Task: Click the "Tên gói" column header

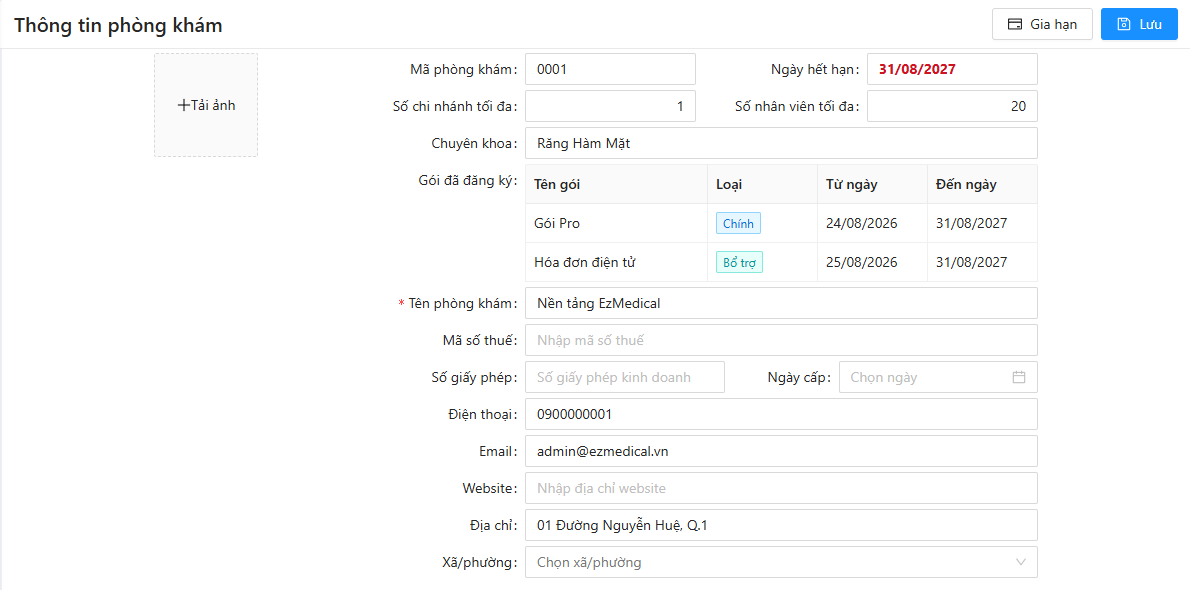Action: (616, 185)
